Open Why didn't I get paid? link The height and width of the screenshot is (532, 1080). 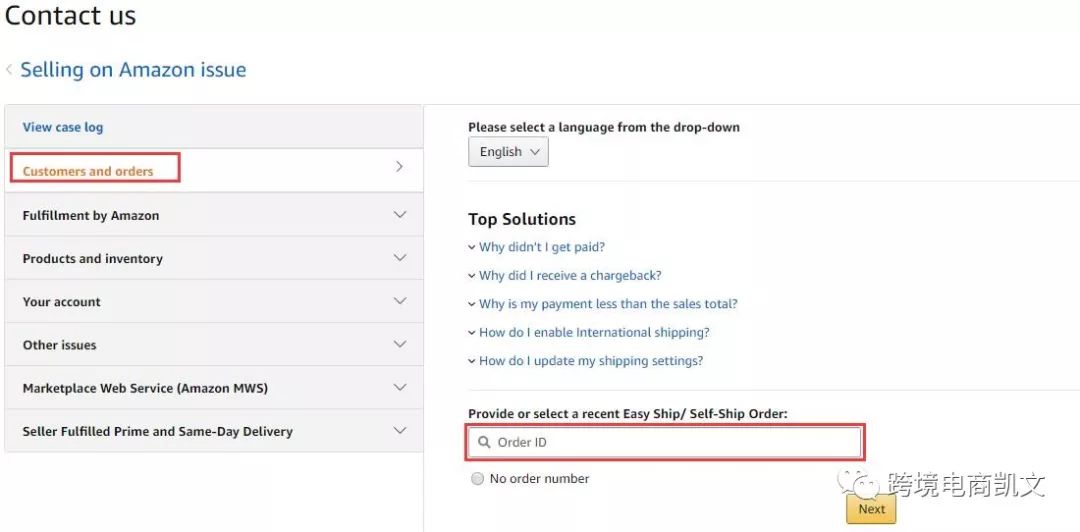[x=541, y=247]
